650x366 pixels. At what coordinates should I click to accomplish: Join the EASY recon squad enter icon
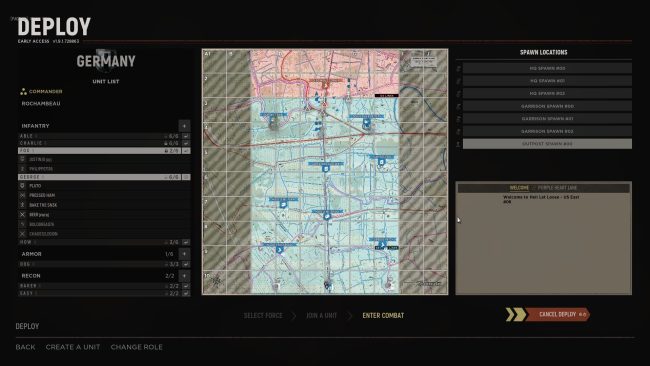coord(186,293)
